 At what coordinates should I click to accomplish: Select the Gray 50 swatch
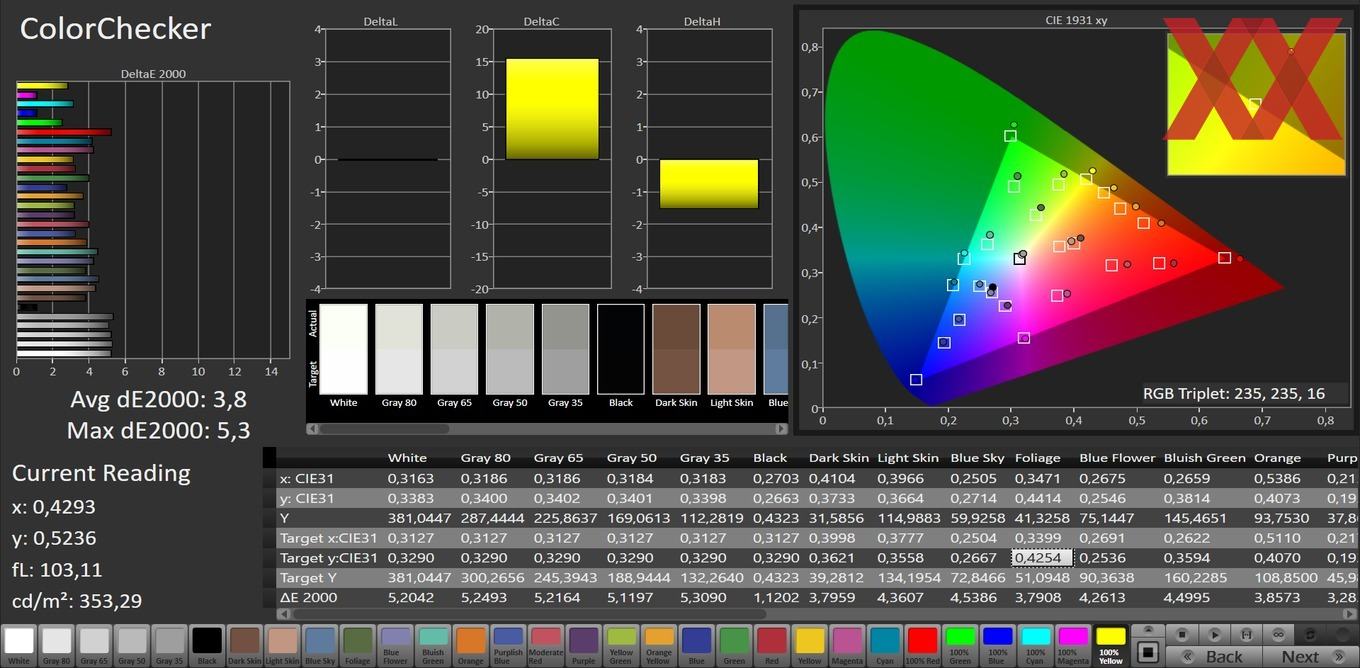[x=132, y=645]
